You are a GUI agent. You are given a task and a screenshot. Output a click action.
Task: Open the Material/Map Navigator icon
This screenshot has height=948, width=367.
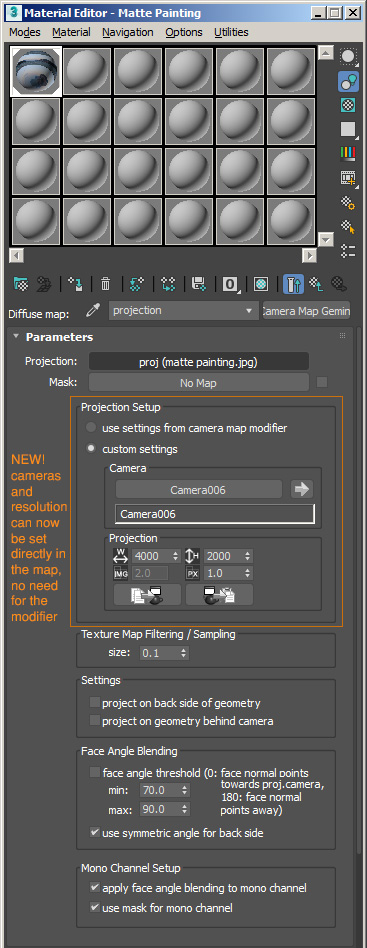pyautogui.click(x=348, y=251)
